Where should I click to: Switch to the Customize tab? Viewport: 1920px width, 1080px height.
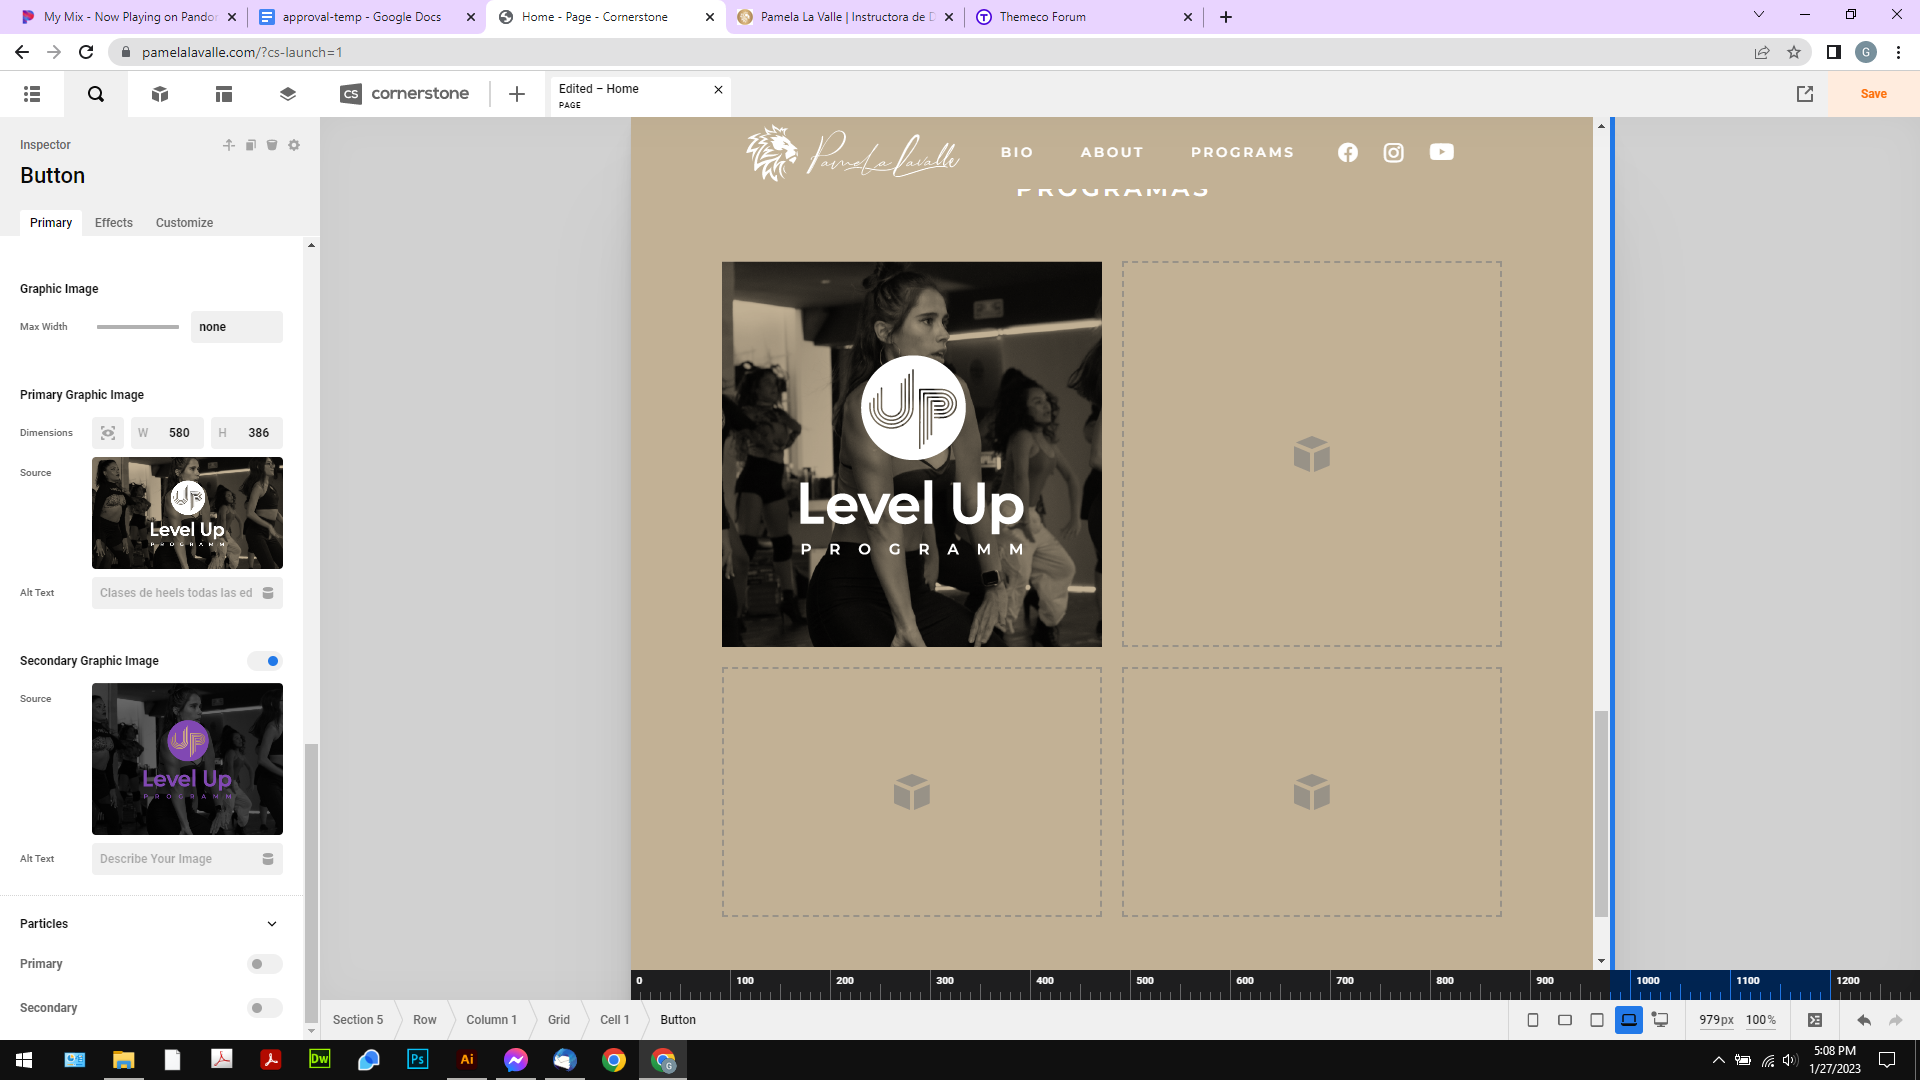coord(184,223)
